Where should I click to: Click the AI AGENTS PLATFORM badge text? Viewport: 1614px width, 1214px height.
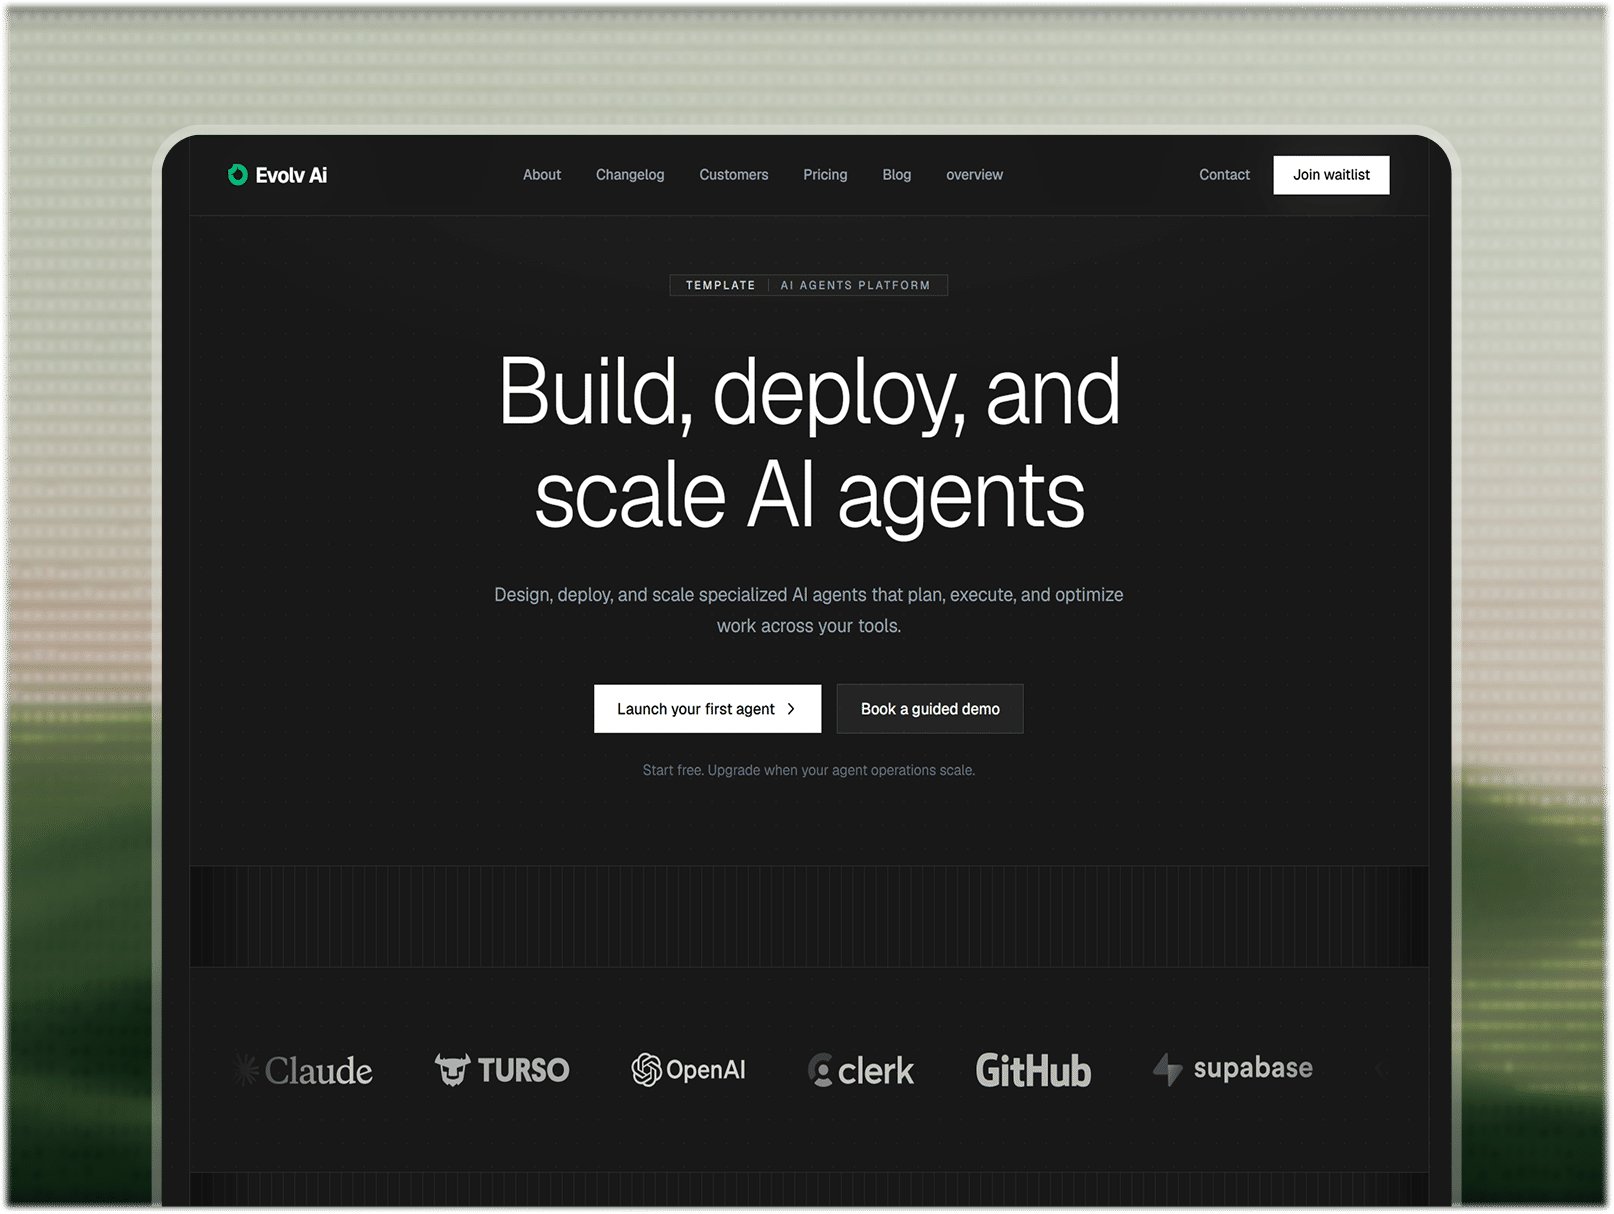pos(856,285)
